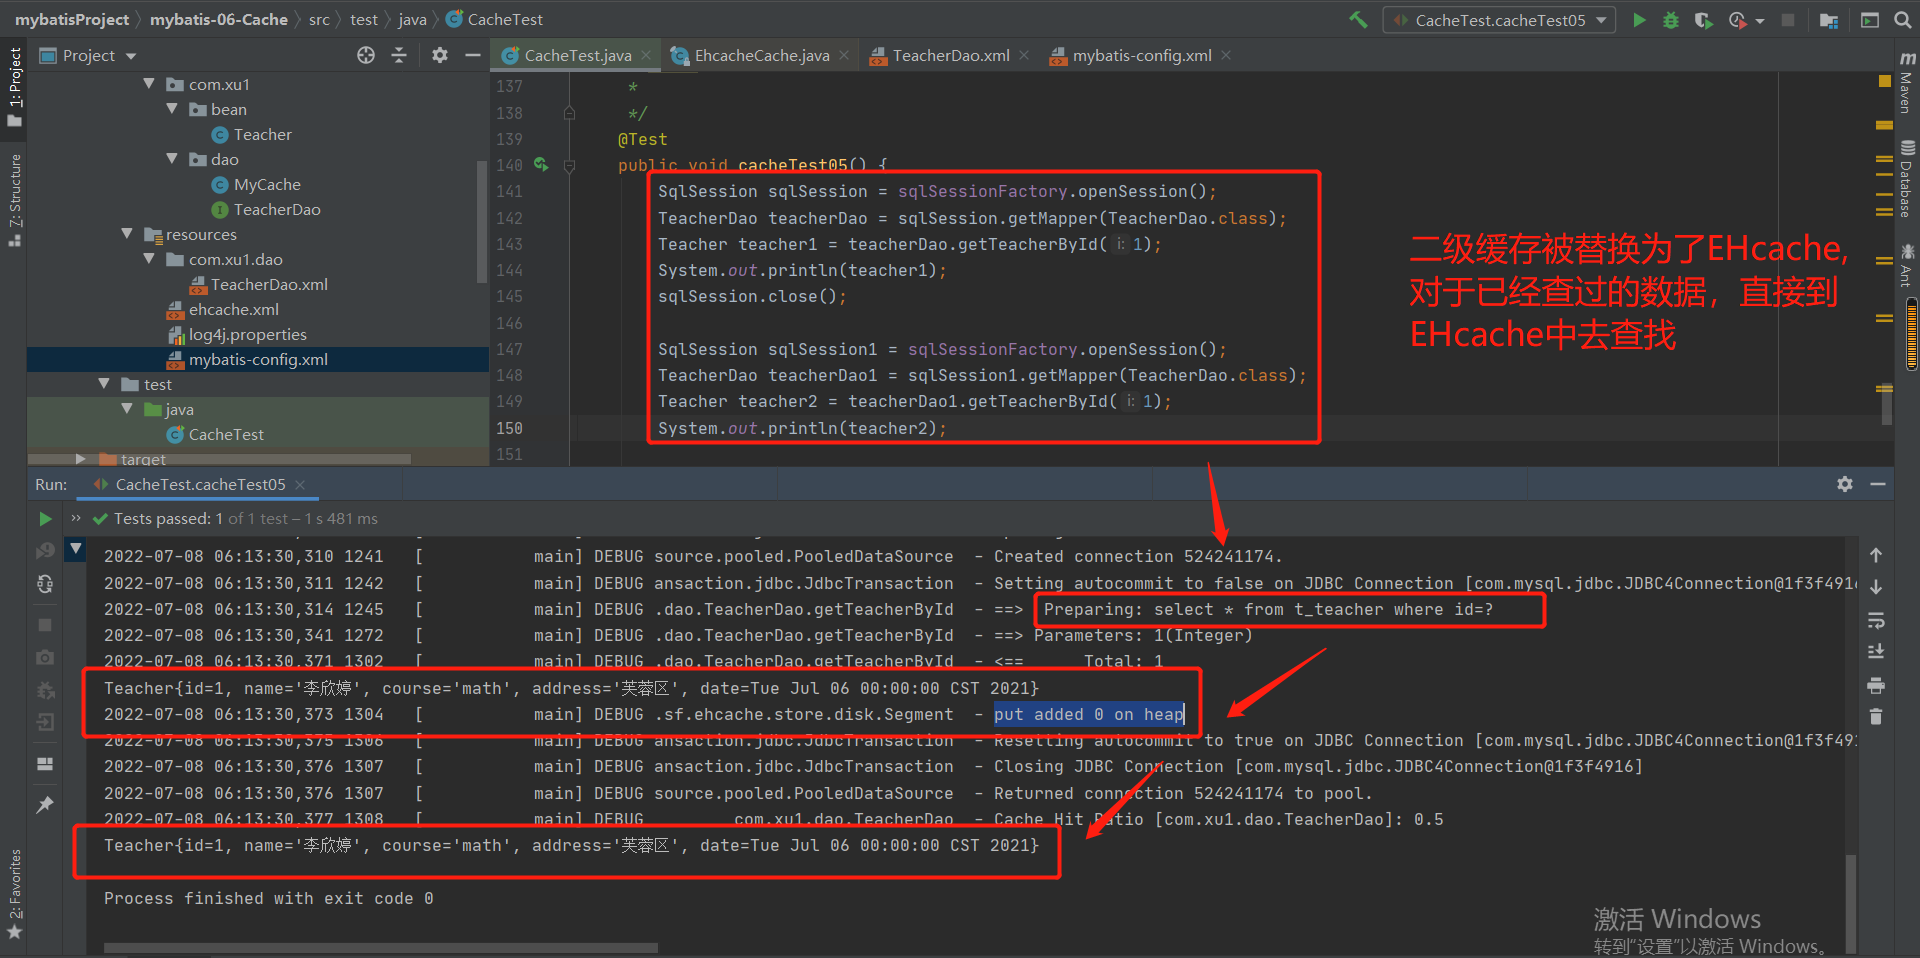
Task: Collapse all in Project panel
Action: point(399,55)
